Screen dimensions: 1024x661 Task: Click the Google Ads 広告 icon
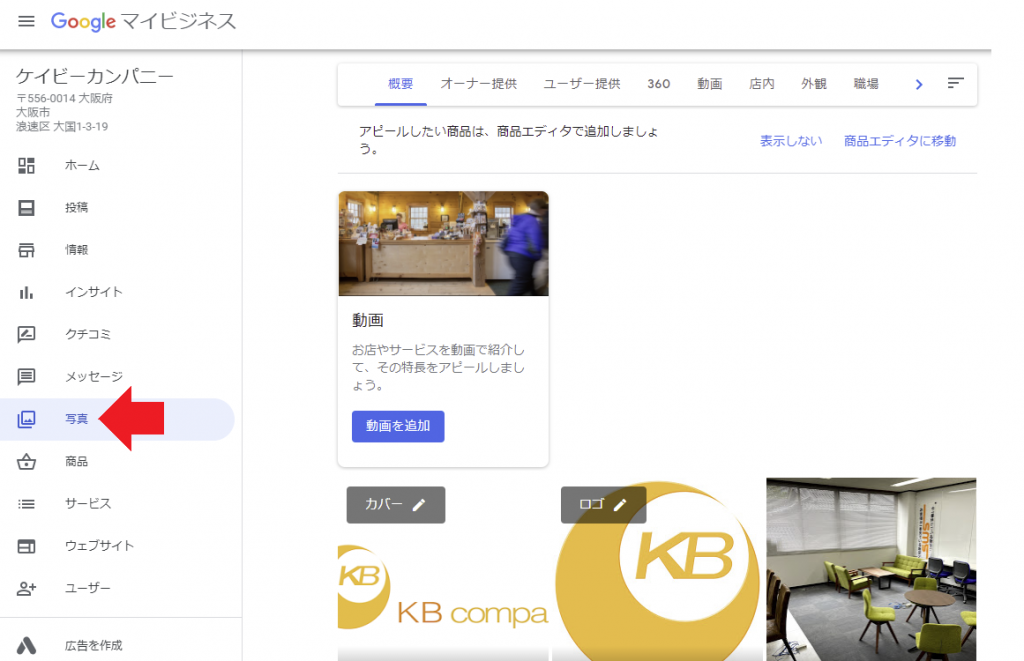tap(26, 645)
